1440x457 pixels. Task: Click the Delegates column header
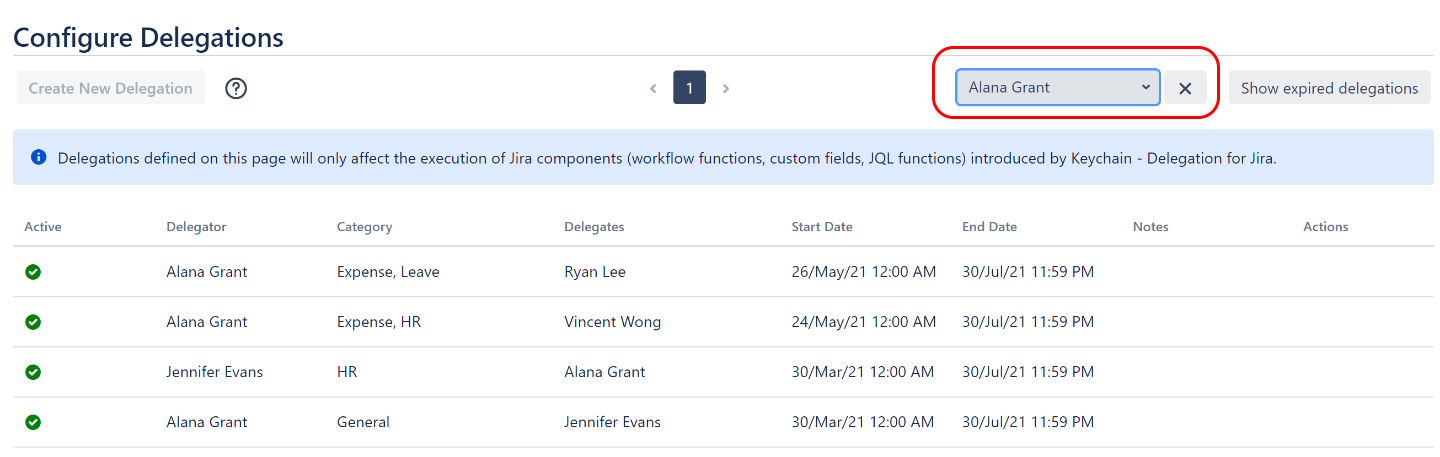(x=594, y=227)
